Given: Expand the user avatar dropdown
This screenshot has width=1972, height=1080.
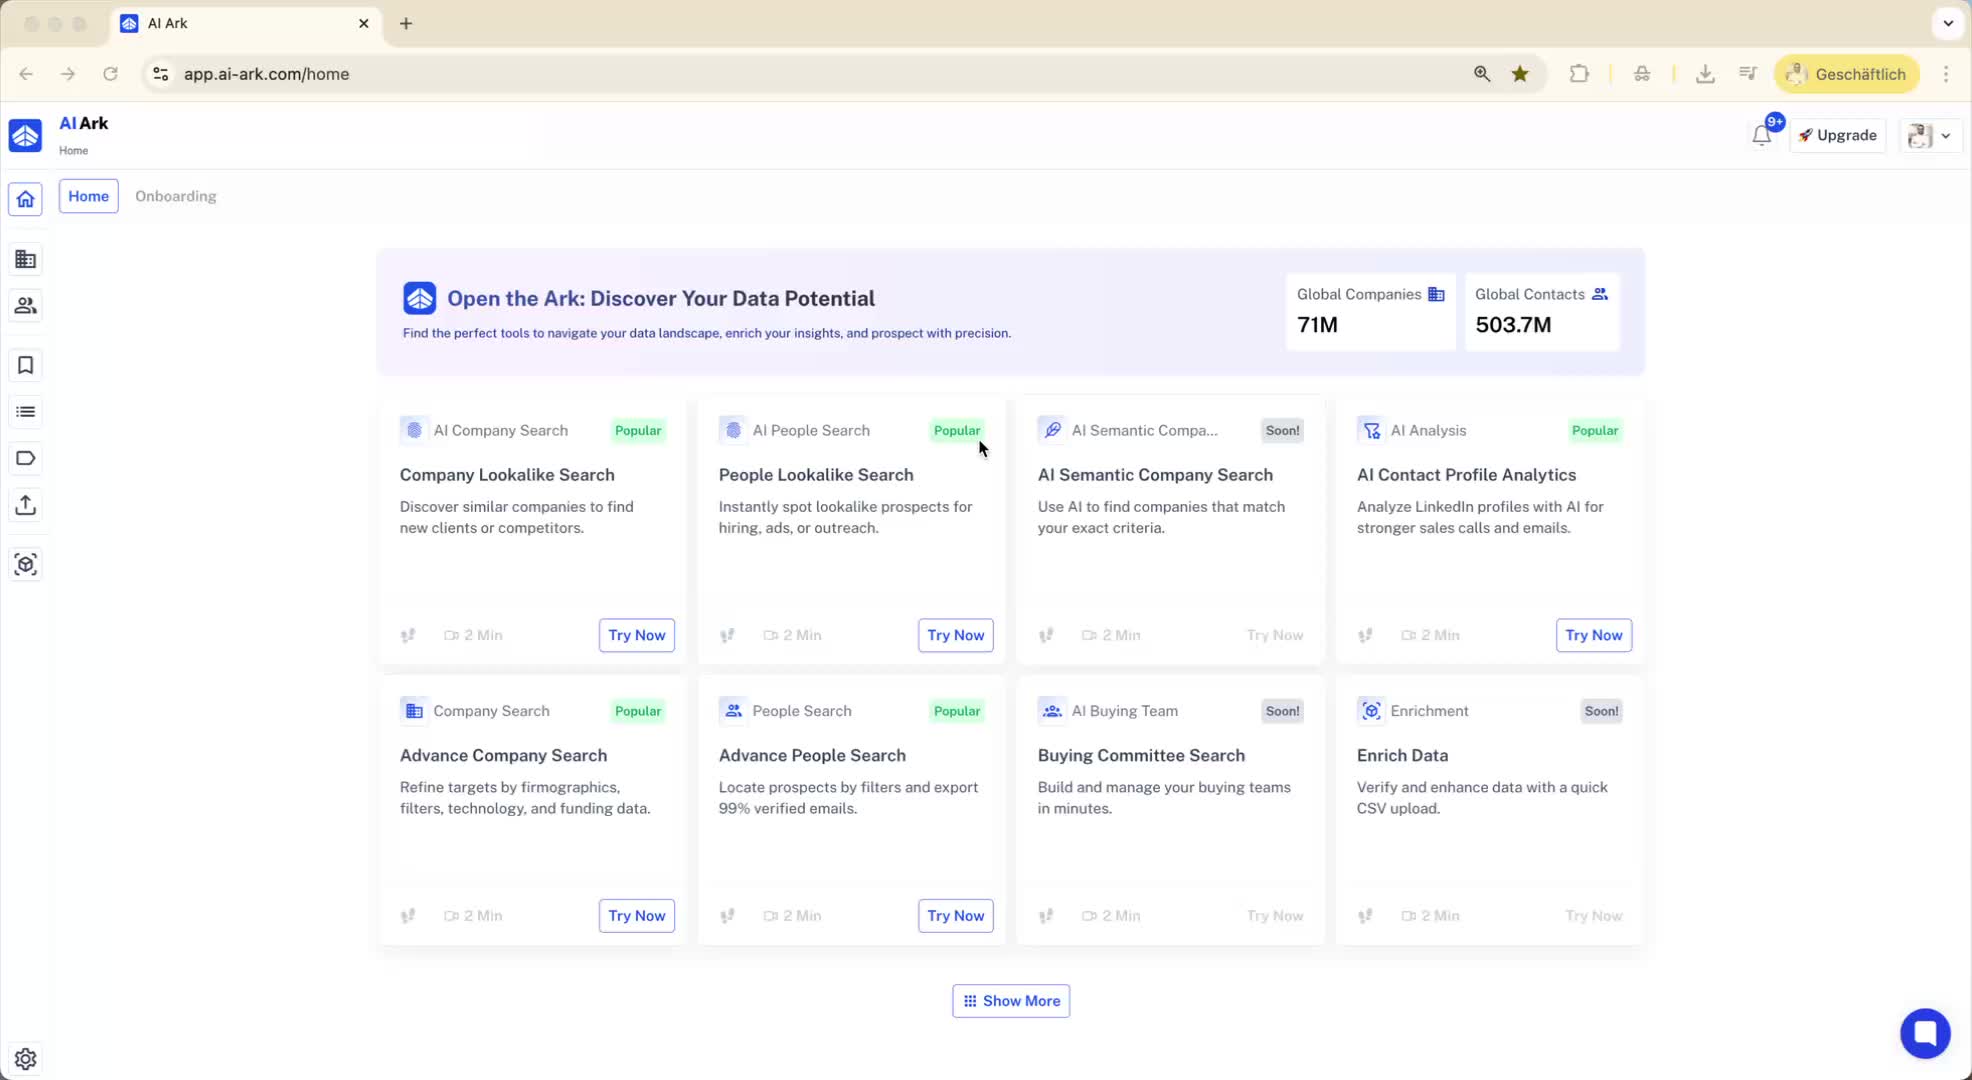Looking at the screenshot, I should (x=1930, y=136).
